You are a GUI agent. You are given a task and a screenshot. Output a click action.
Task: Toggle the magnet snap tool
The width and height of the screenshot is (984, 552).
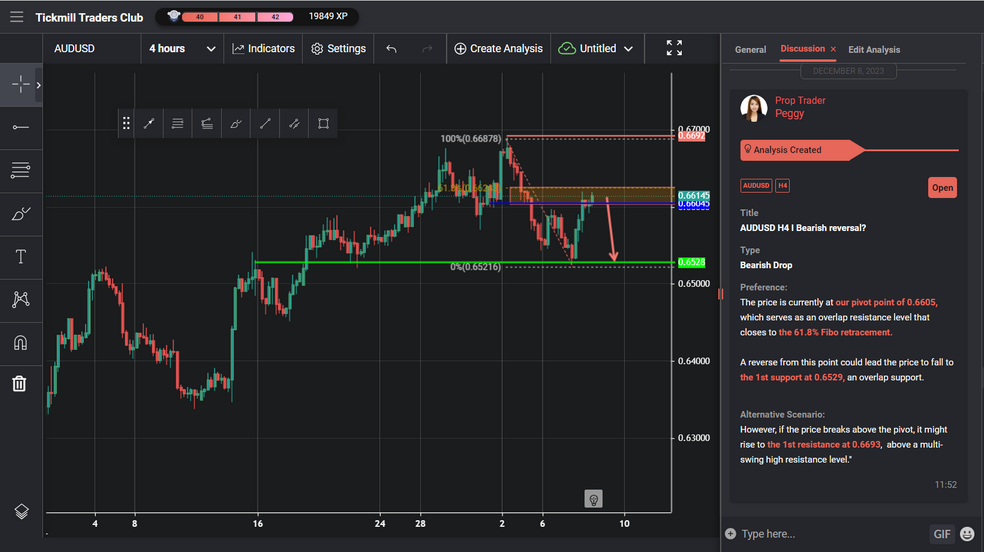(x=20, y=342)
